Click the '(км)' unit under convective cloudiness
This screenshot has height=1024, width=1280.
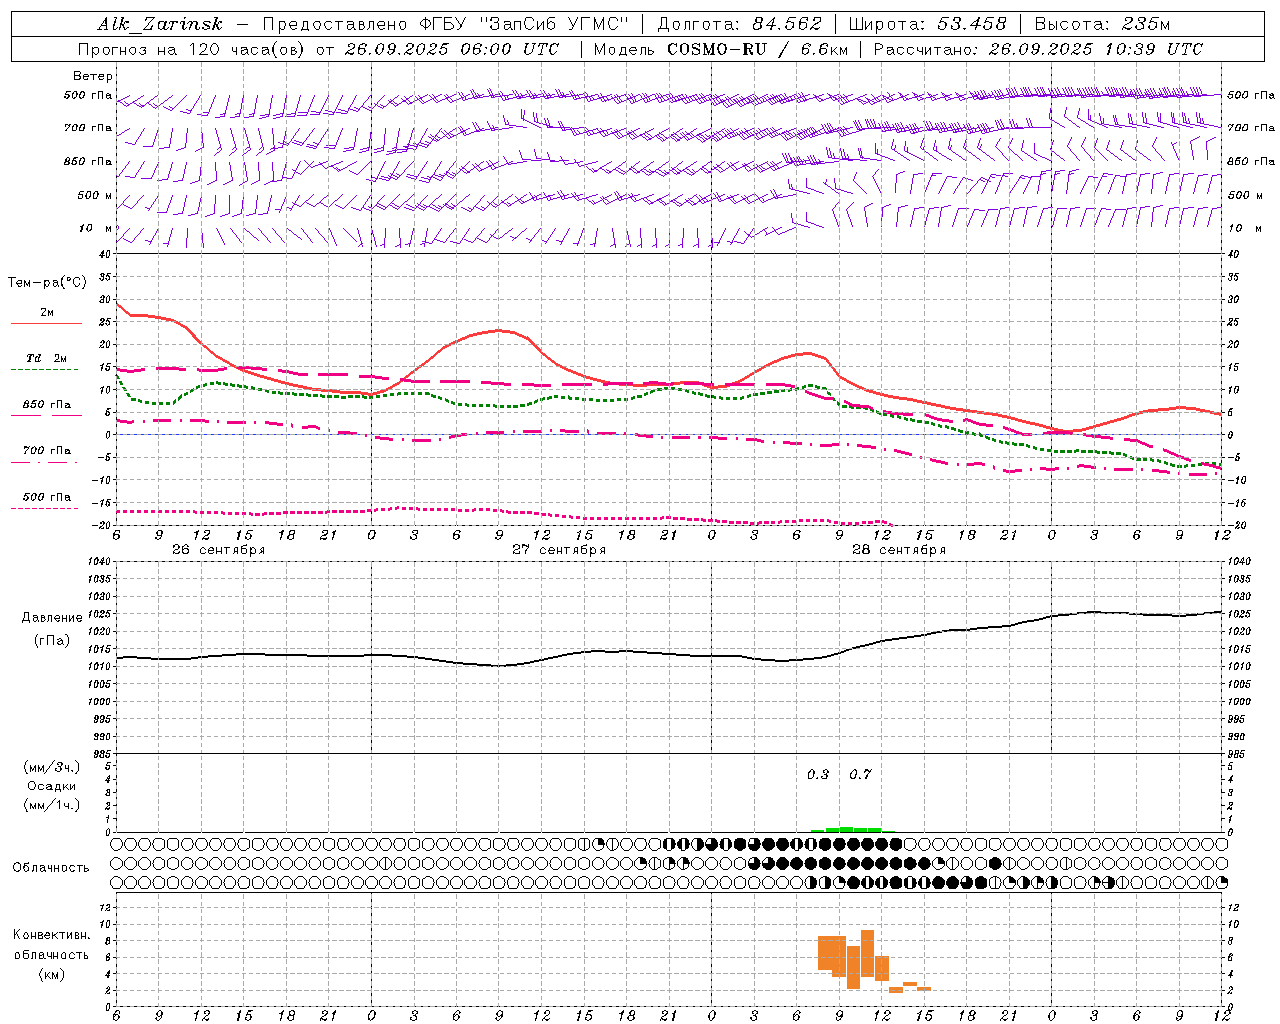coord(52,974)
